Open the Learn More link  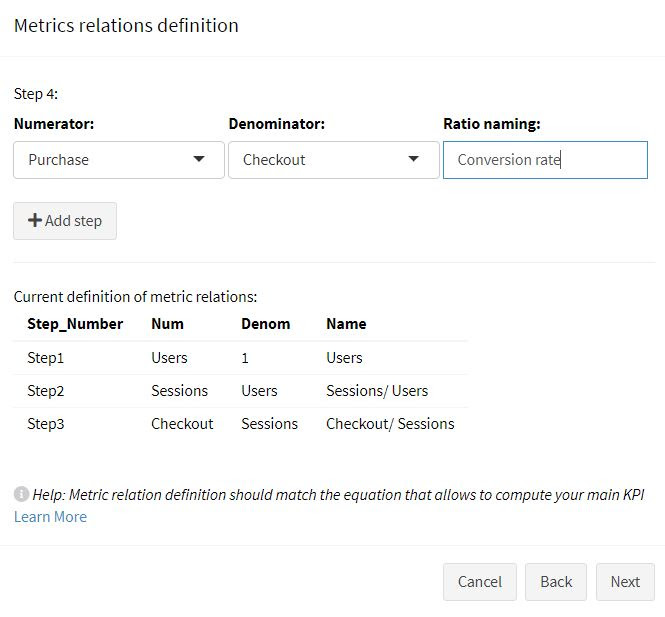[x=50, y=517]
